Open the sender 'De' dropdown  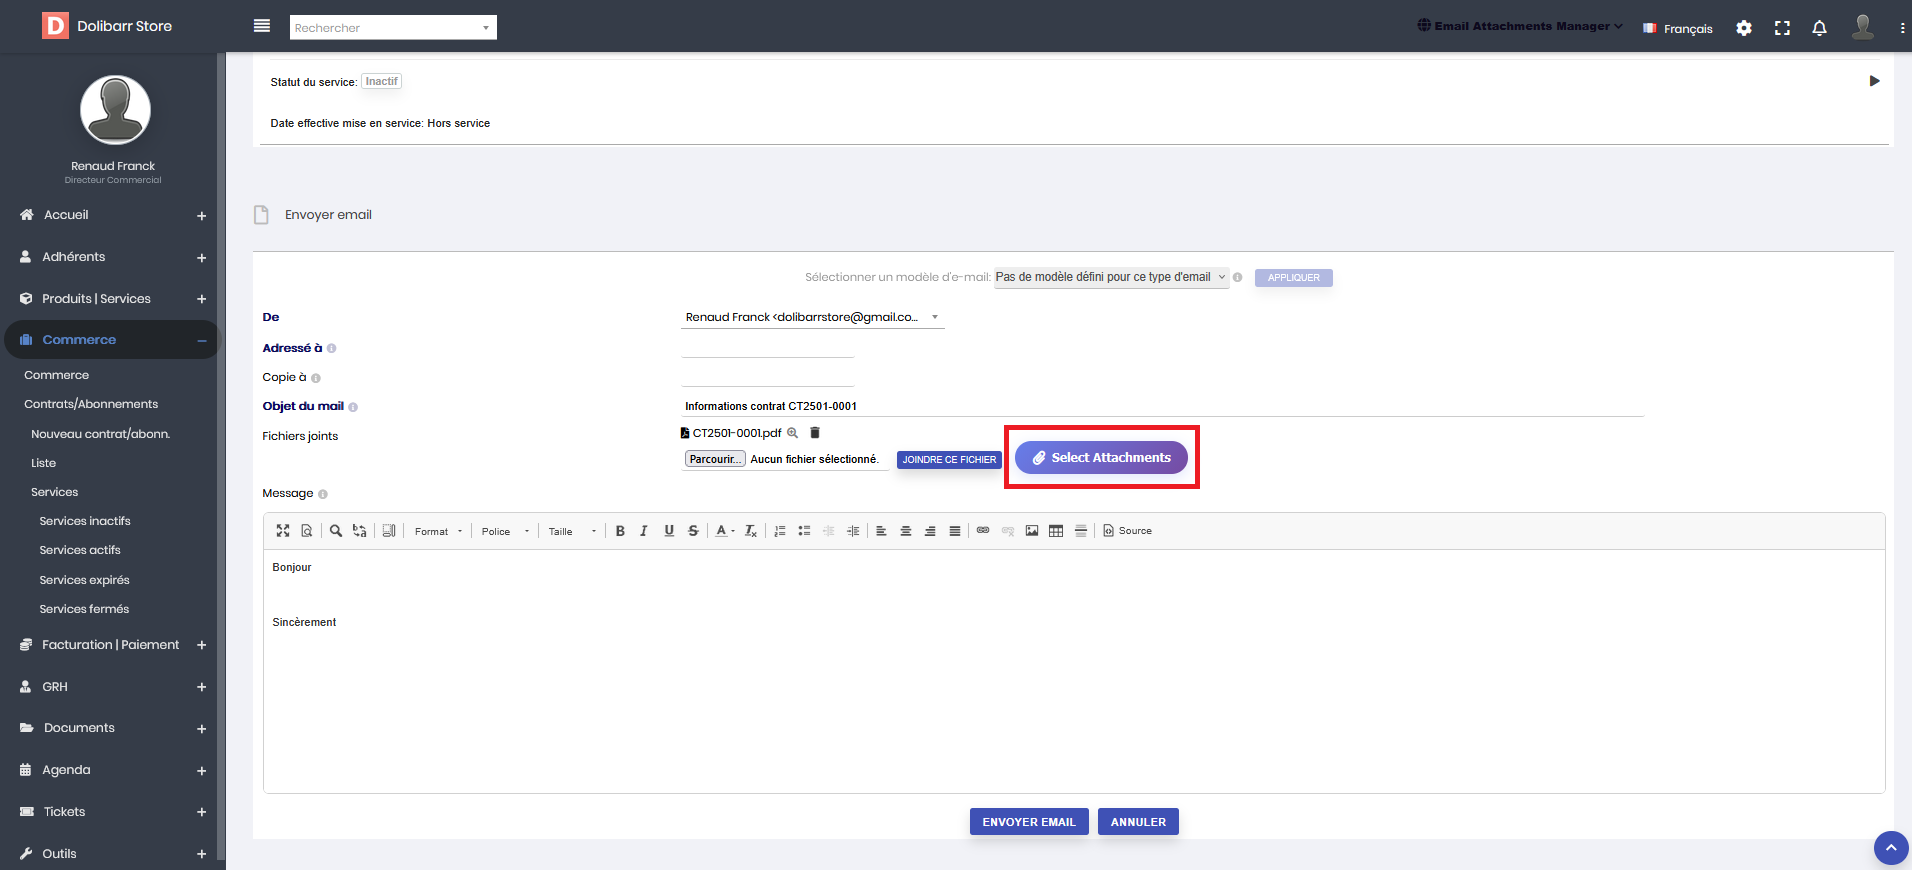[x=812, y=317]
